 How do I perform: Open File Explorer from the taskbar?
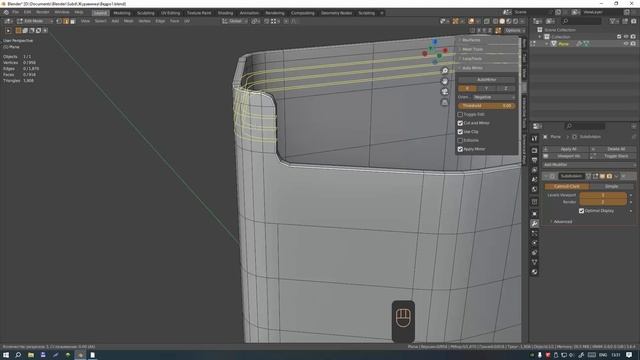click(x=31, y=355)
